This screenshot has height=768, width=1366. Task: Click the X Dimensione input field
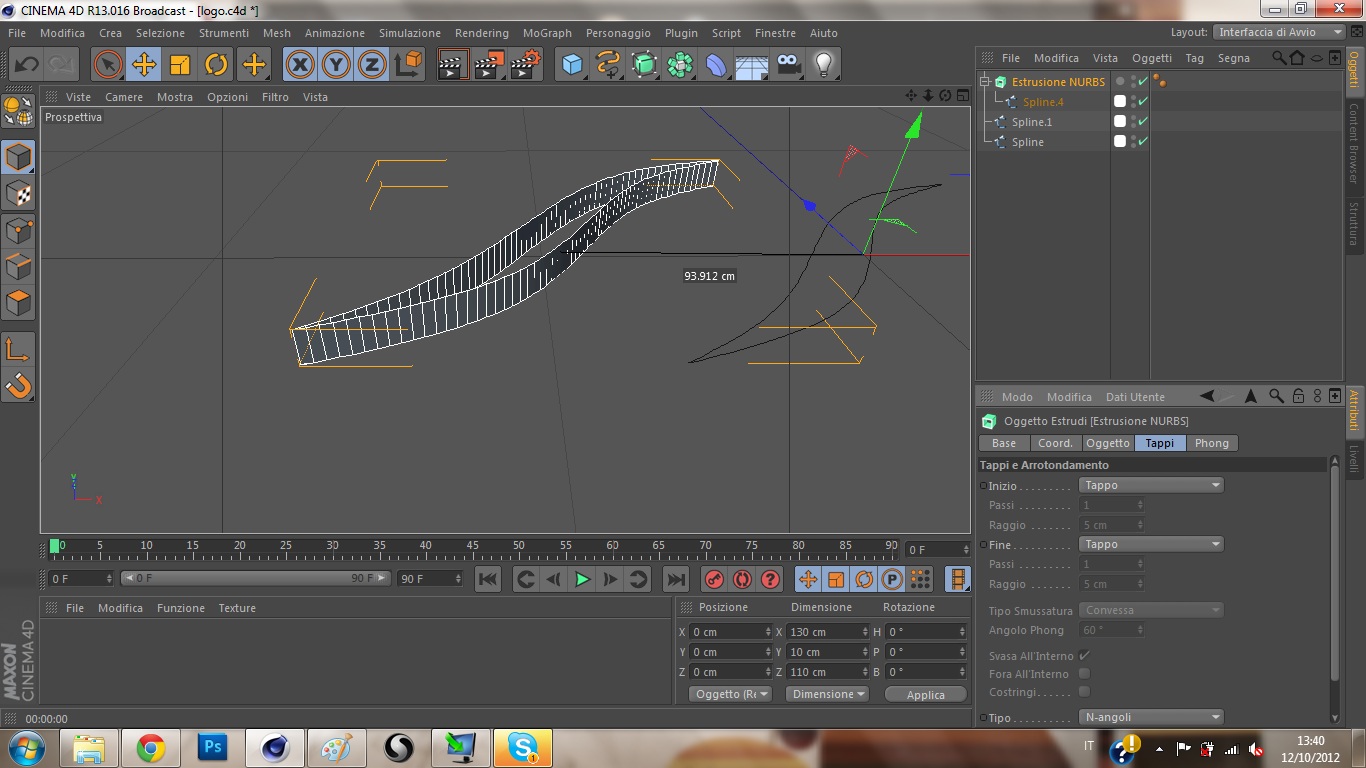(825, 632)
